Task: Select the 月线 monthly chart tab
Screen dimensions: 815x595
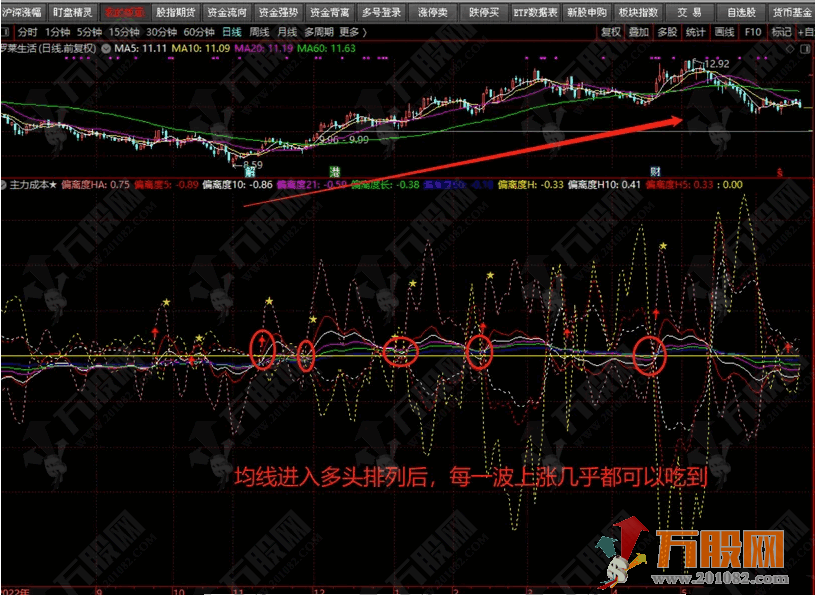Action: point(287,32)
